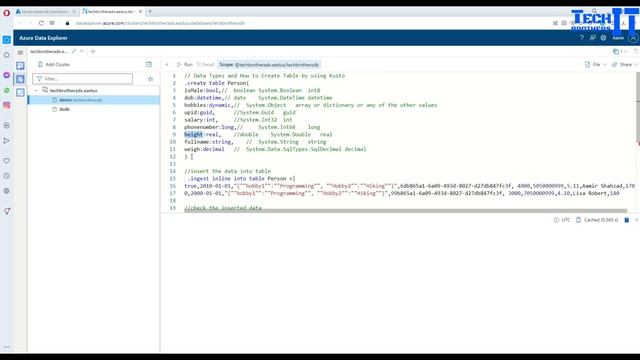Close the results pane with the X
Image resolution: width=640 pixels, height=360 pixels.
[636, 220]
